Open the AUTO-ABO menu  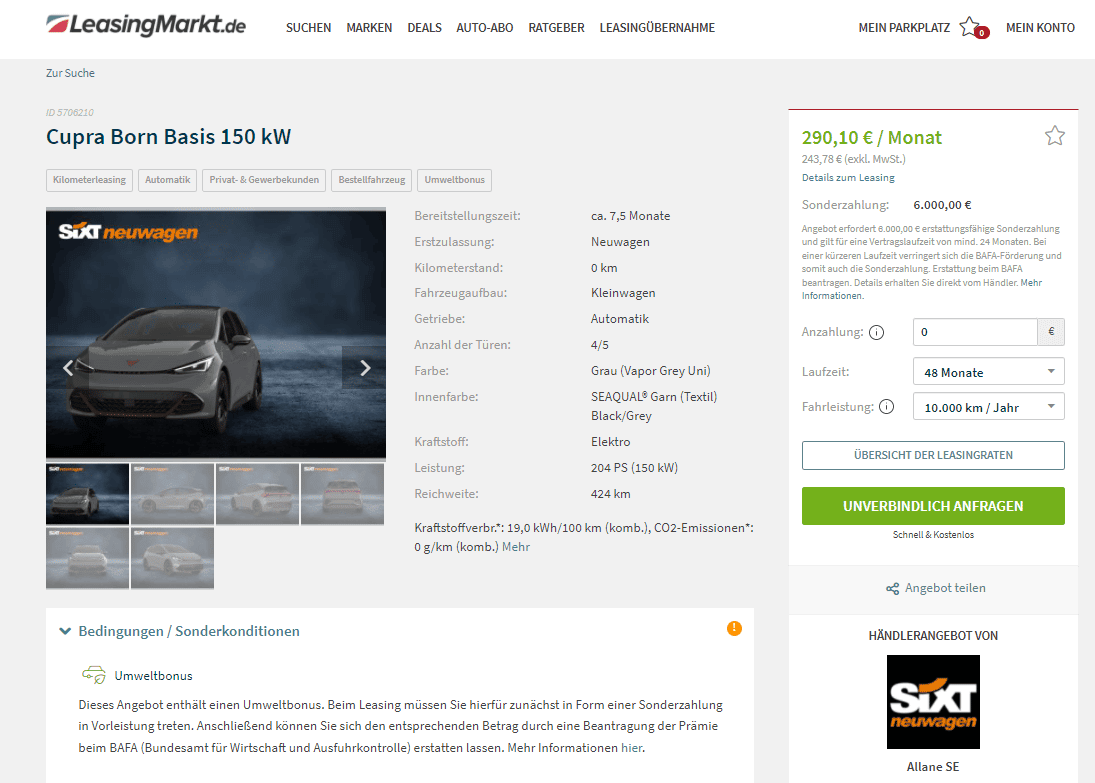click(x=485, y=28)
